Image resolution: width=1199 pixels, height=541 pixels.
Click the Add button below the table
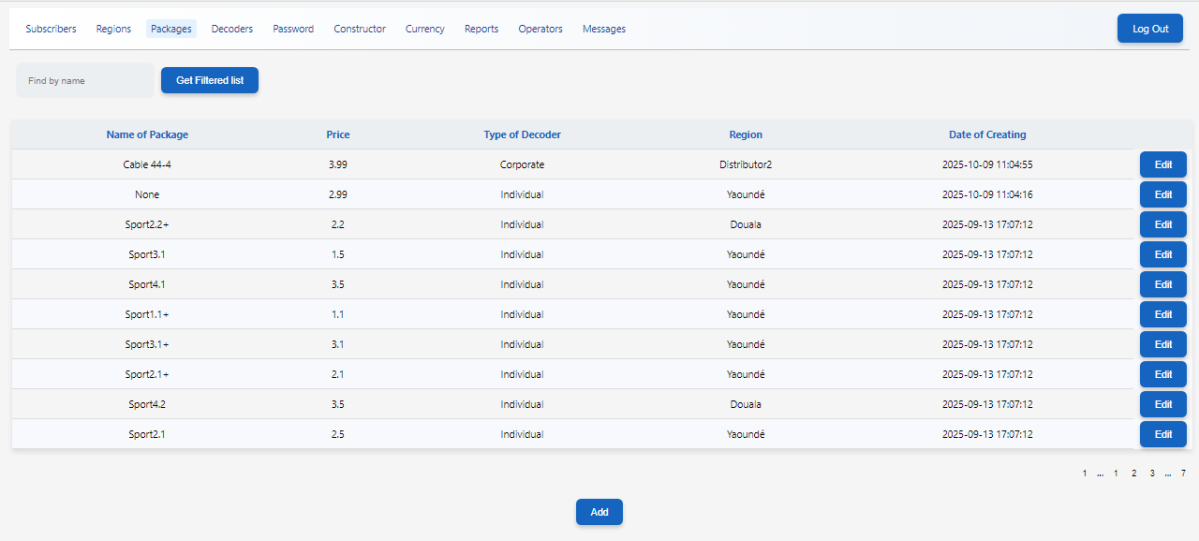pyautogui.click(x=599, y=512)
